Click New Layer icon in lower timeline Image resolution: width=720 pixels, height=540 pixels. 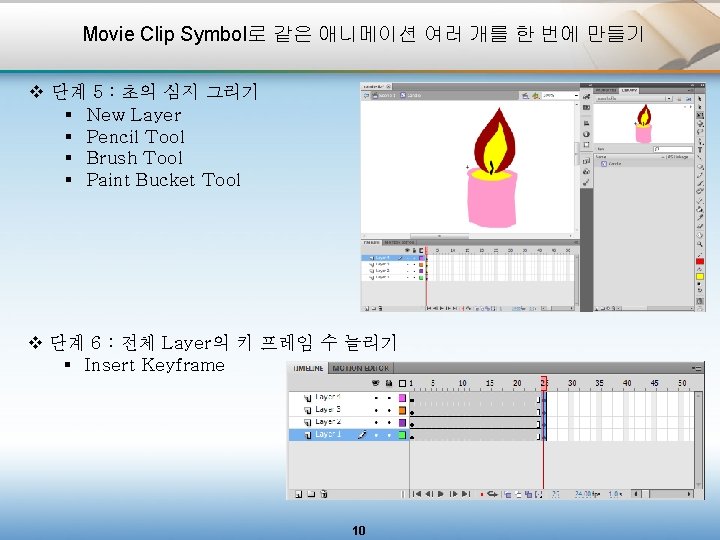click(298, 494)
